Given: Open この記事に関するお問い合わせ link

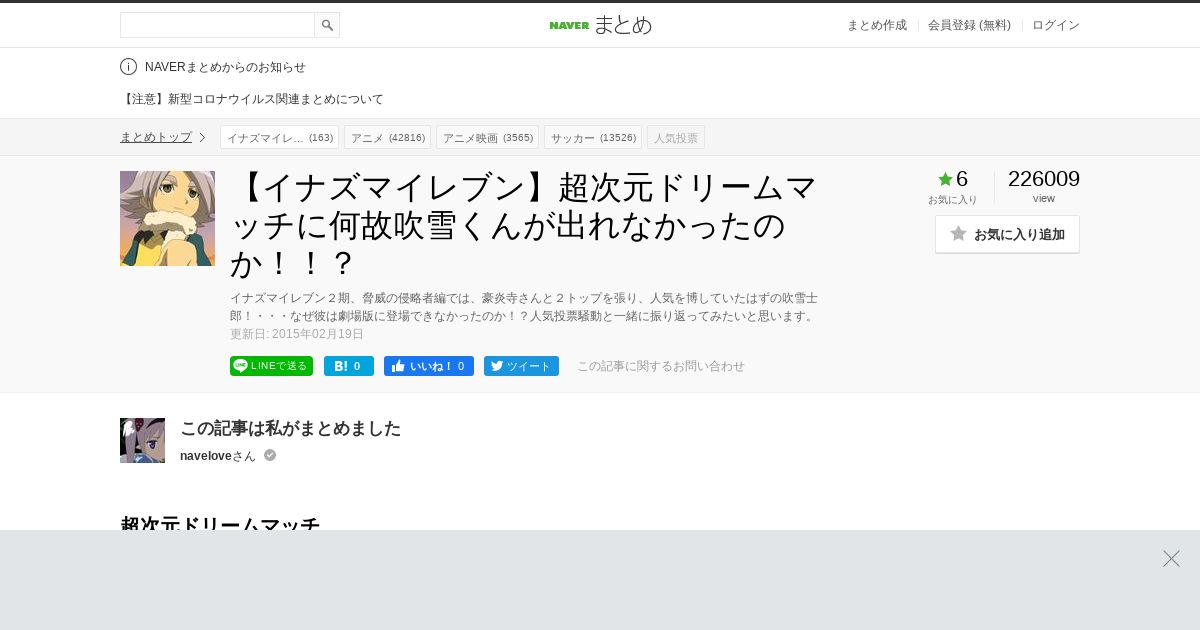Looking at the screenshot, I should [661, 366].
